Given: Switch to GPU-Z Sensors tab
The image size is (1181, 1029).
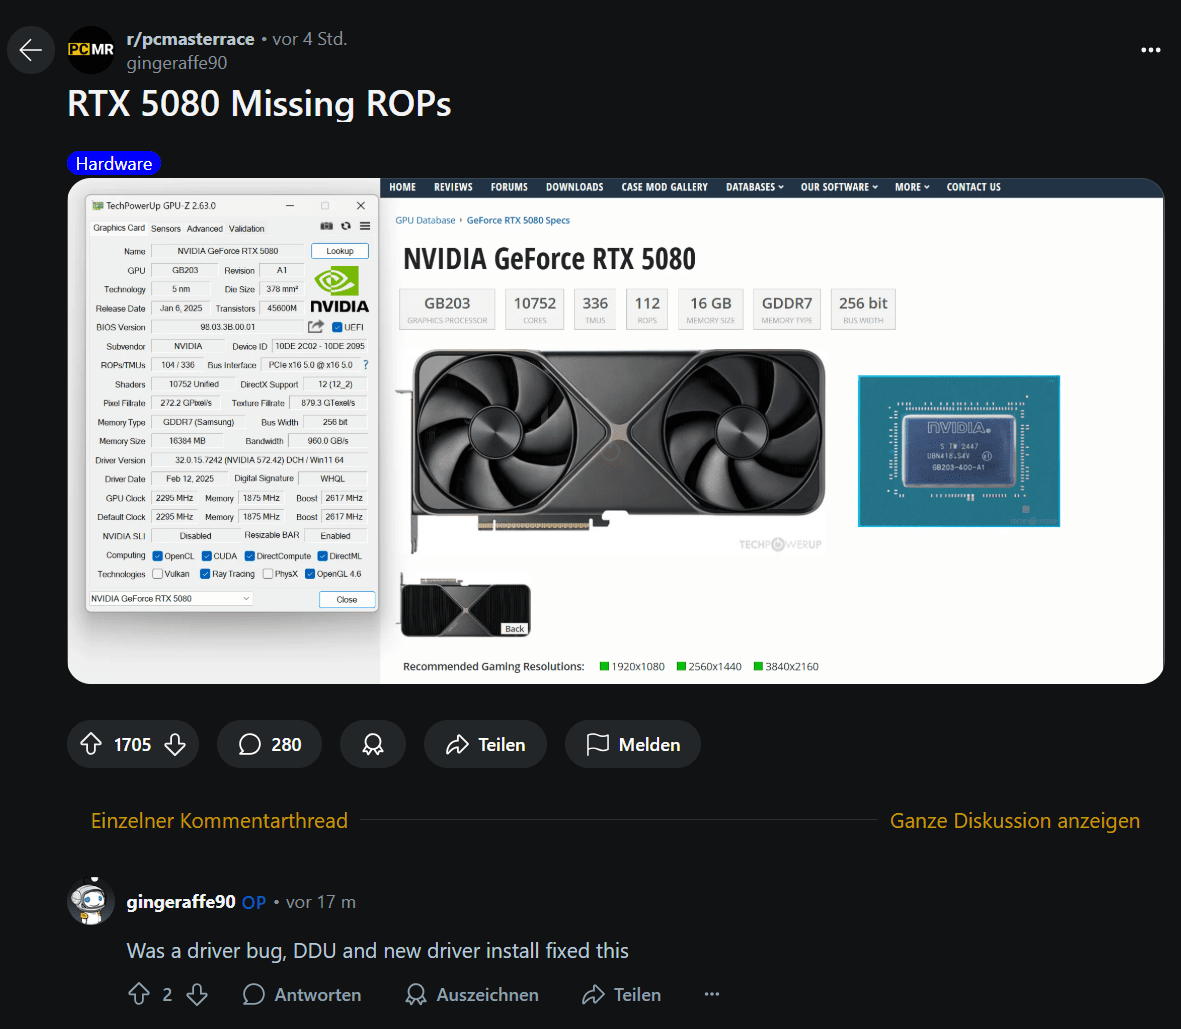Looking at the screenshot, I should tap(166, 229).
